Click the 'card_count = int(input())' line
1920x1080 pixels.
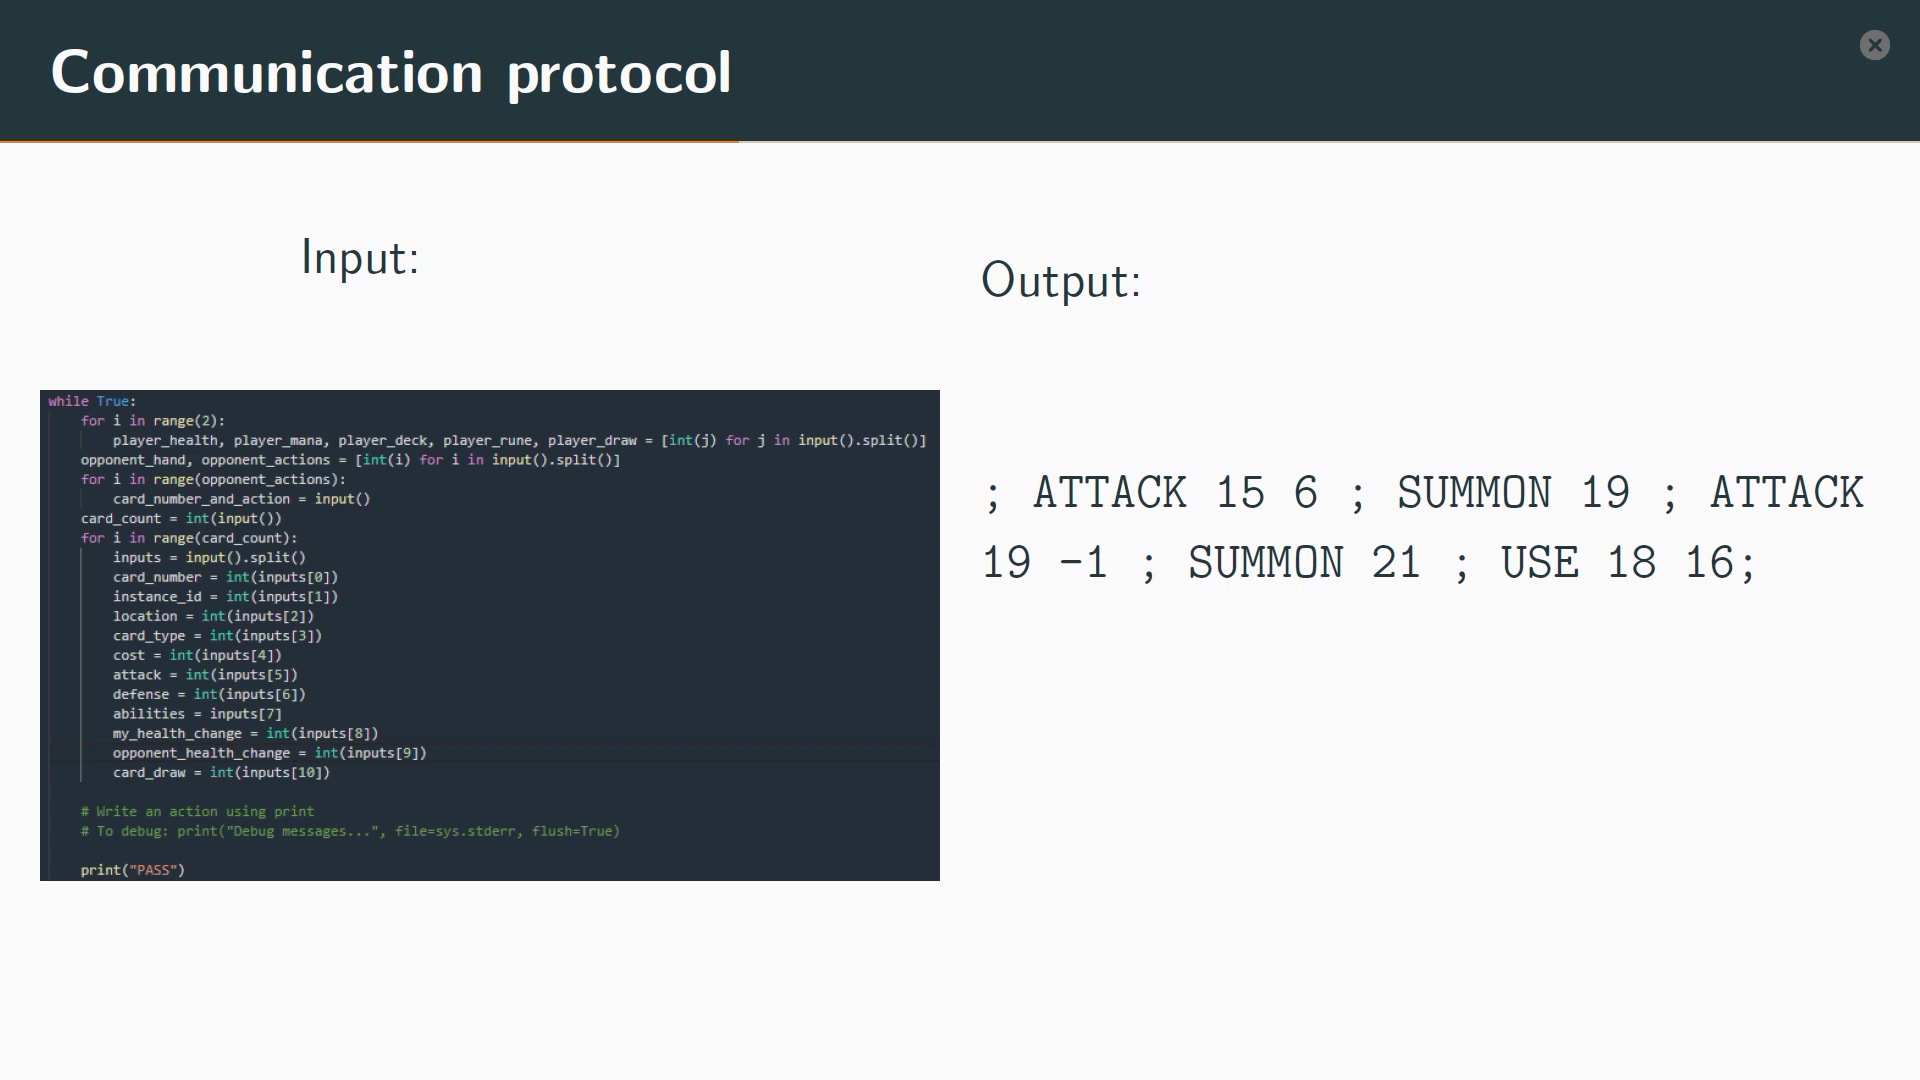pyautogui.click(x=181, y=518)
